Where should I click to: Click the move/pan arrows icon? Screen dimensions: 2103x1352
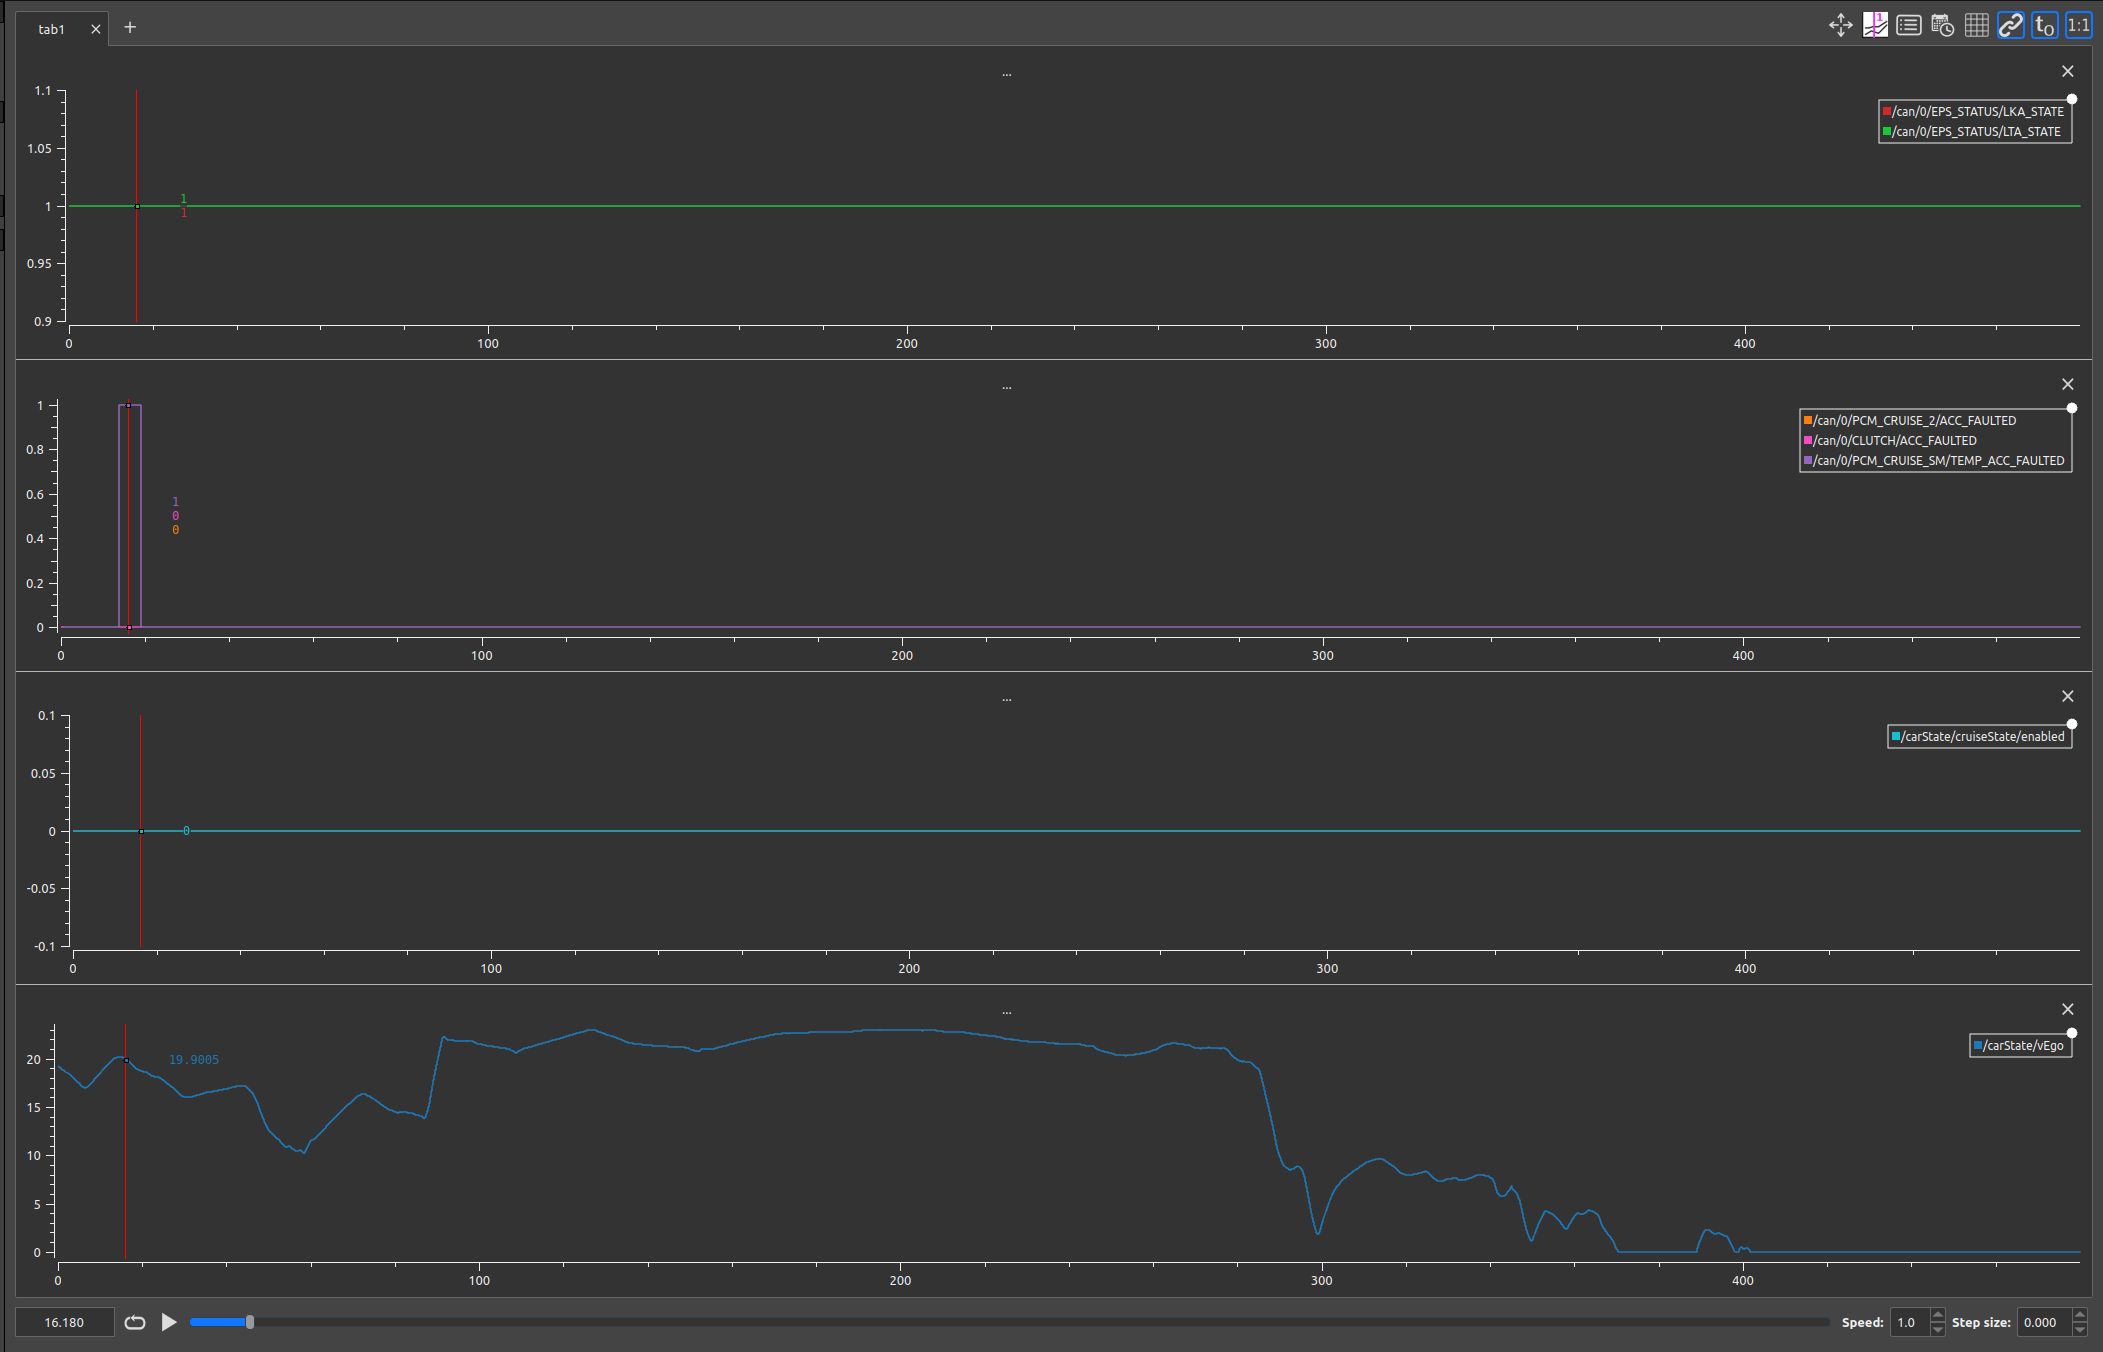pyautogui.click(x=1840, y=25)
